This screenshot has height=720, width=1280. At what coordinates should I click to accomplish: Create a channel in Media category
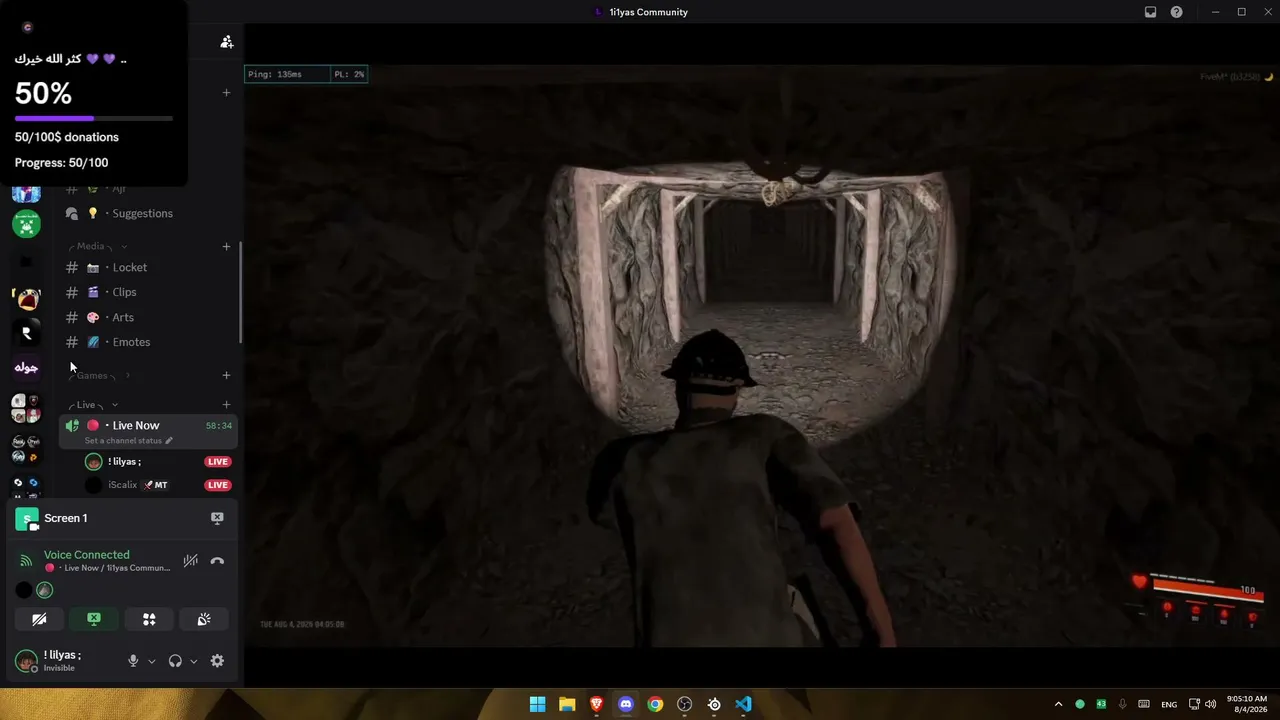pos(226,246)
